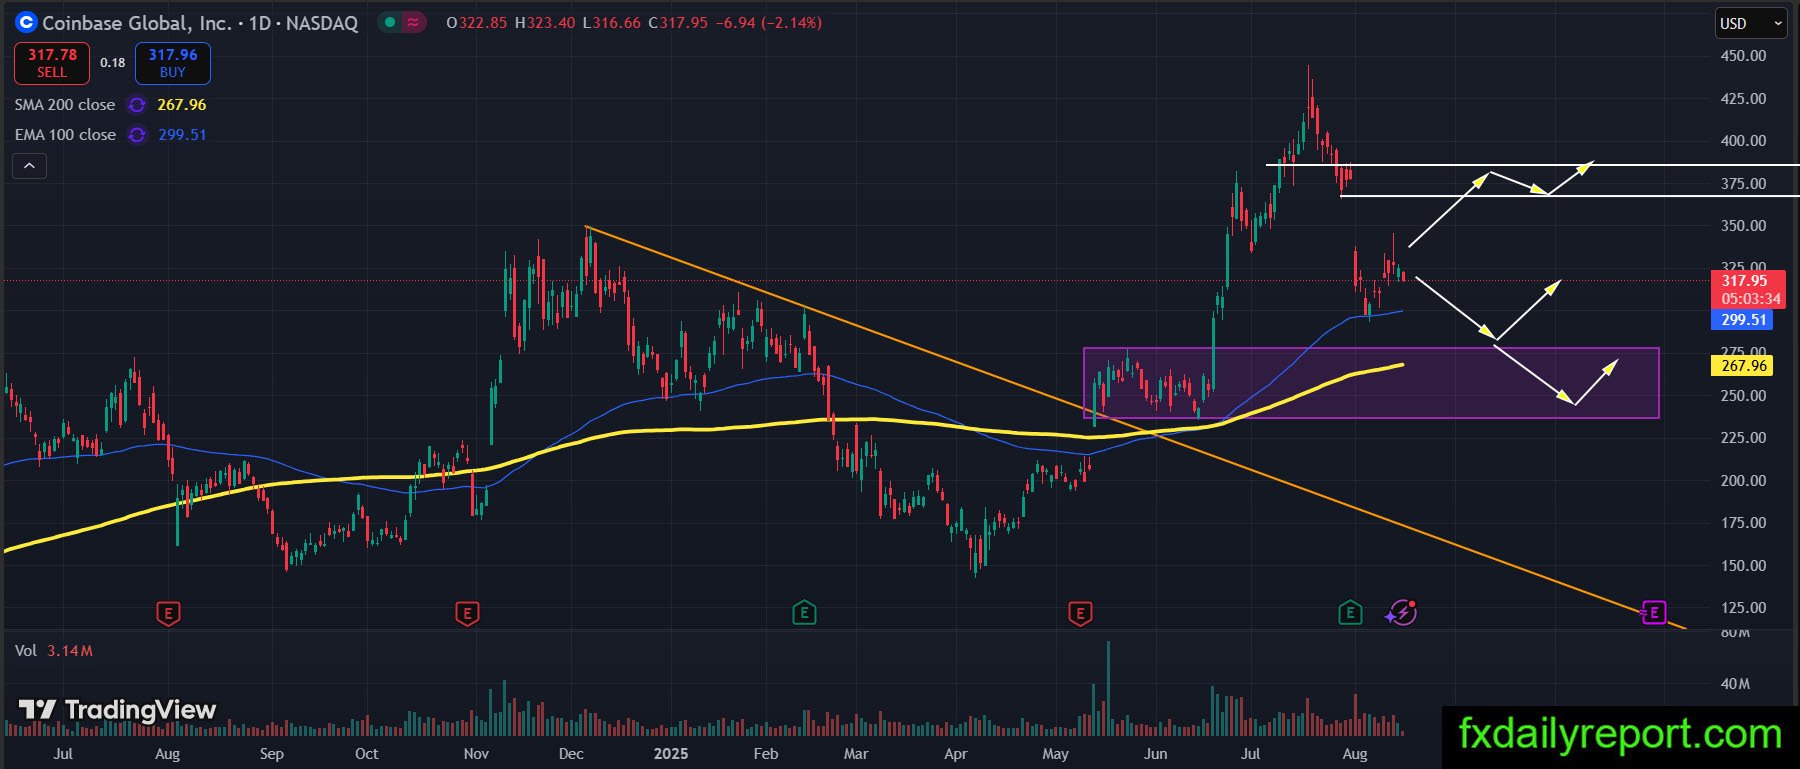1800x769 pixels.
Task: Select the SMA 200 close indicator legend
Action: (x=65, y=105)
